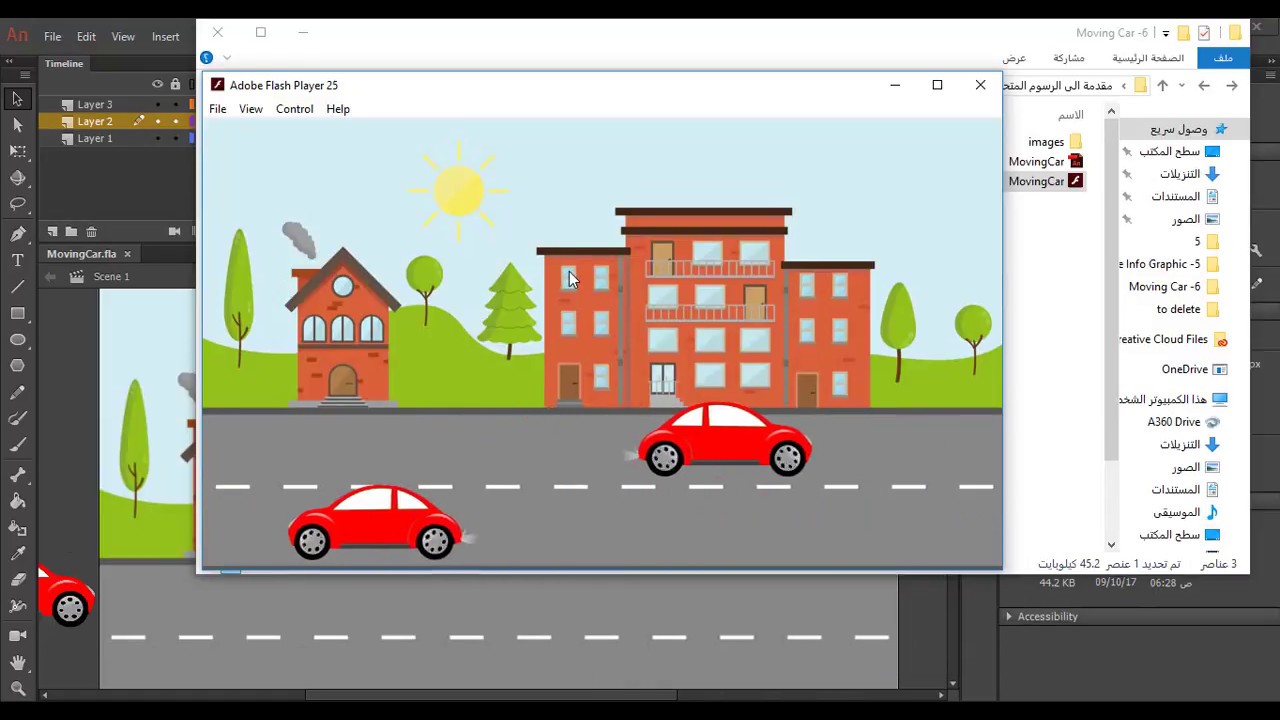Click Layer 3 outline color swatch
This screenshot has height=720, width=1280.
click(x=191, y=104)
